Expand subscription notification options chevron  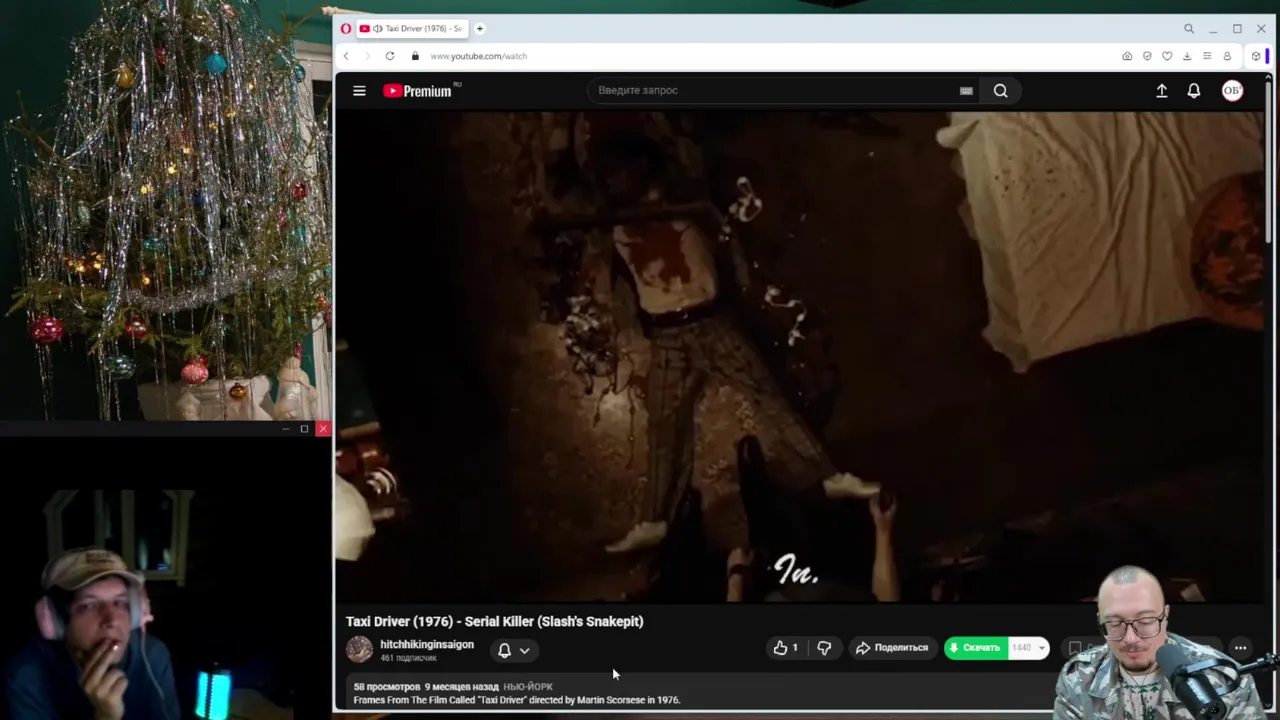524,651
